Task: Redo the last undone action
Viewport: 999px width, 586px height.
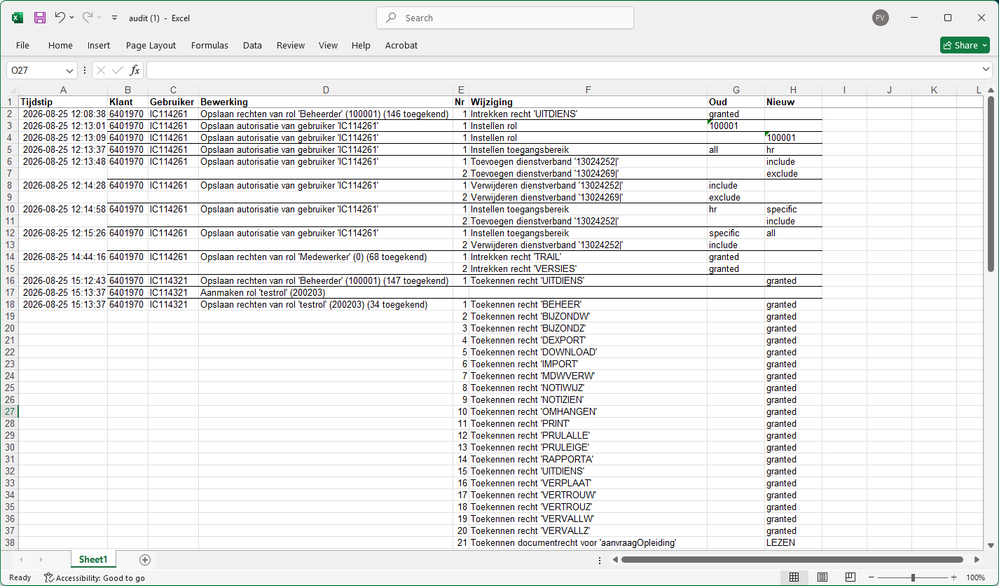Action: [x=87, y=18]
